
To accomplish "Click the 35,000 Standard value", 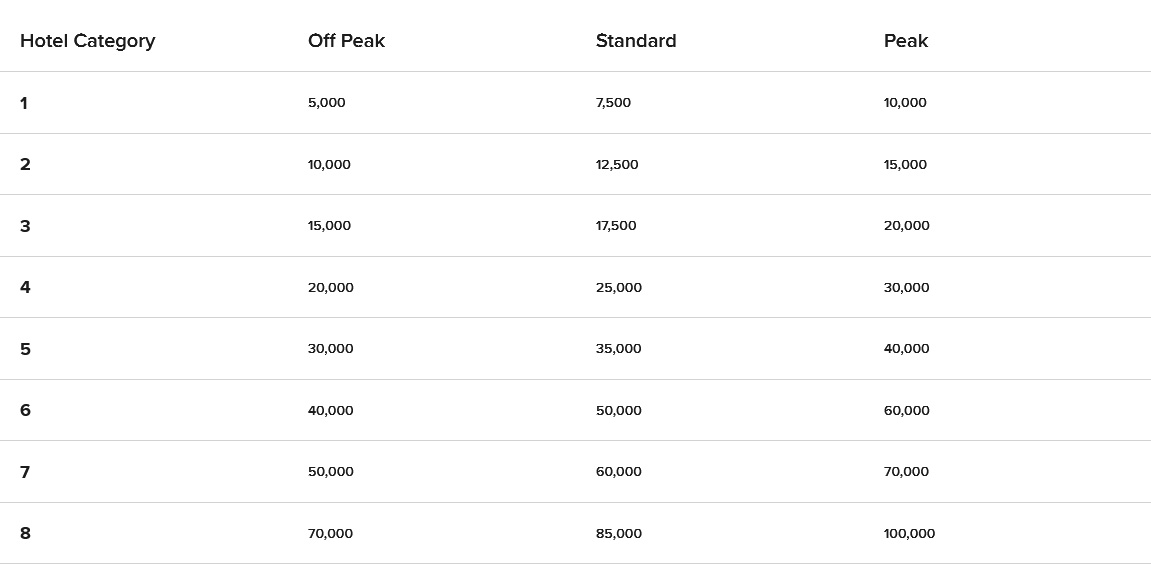I will 619,348.
